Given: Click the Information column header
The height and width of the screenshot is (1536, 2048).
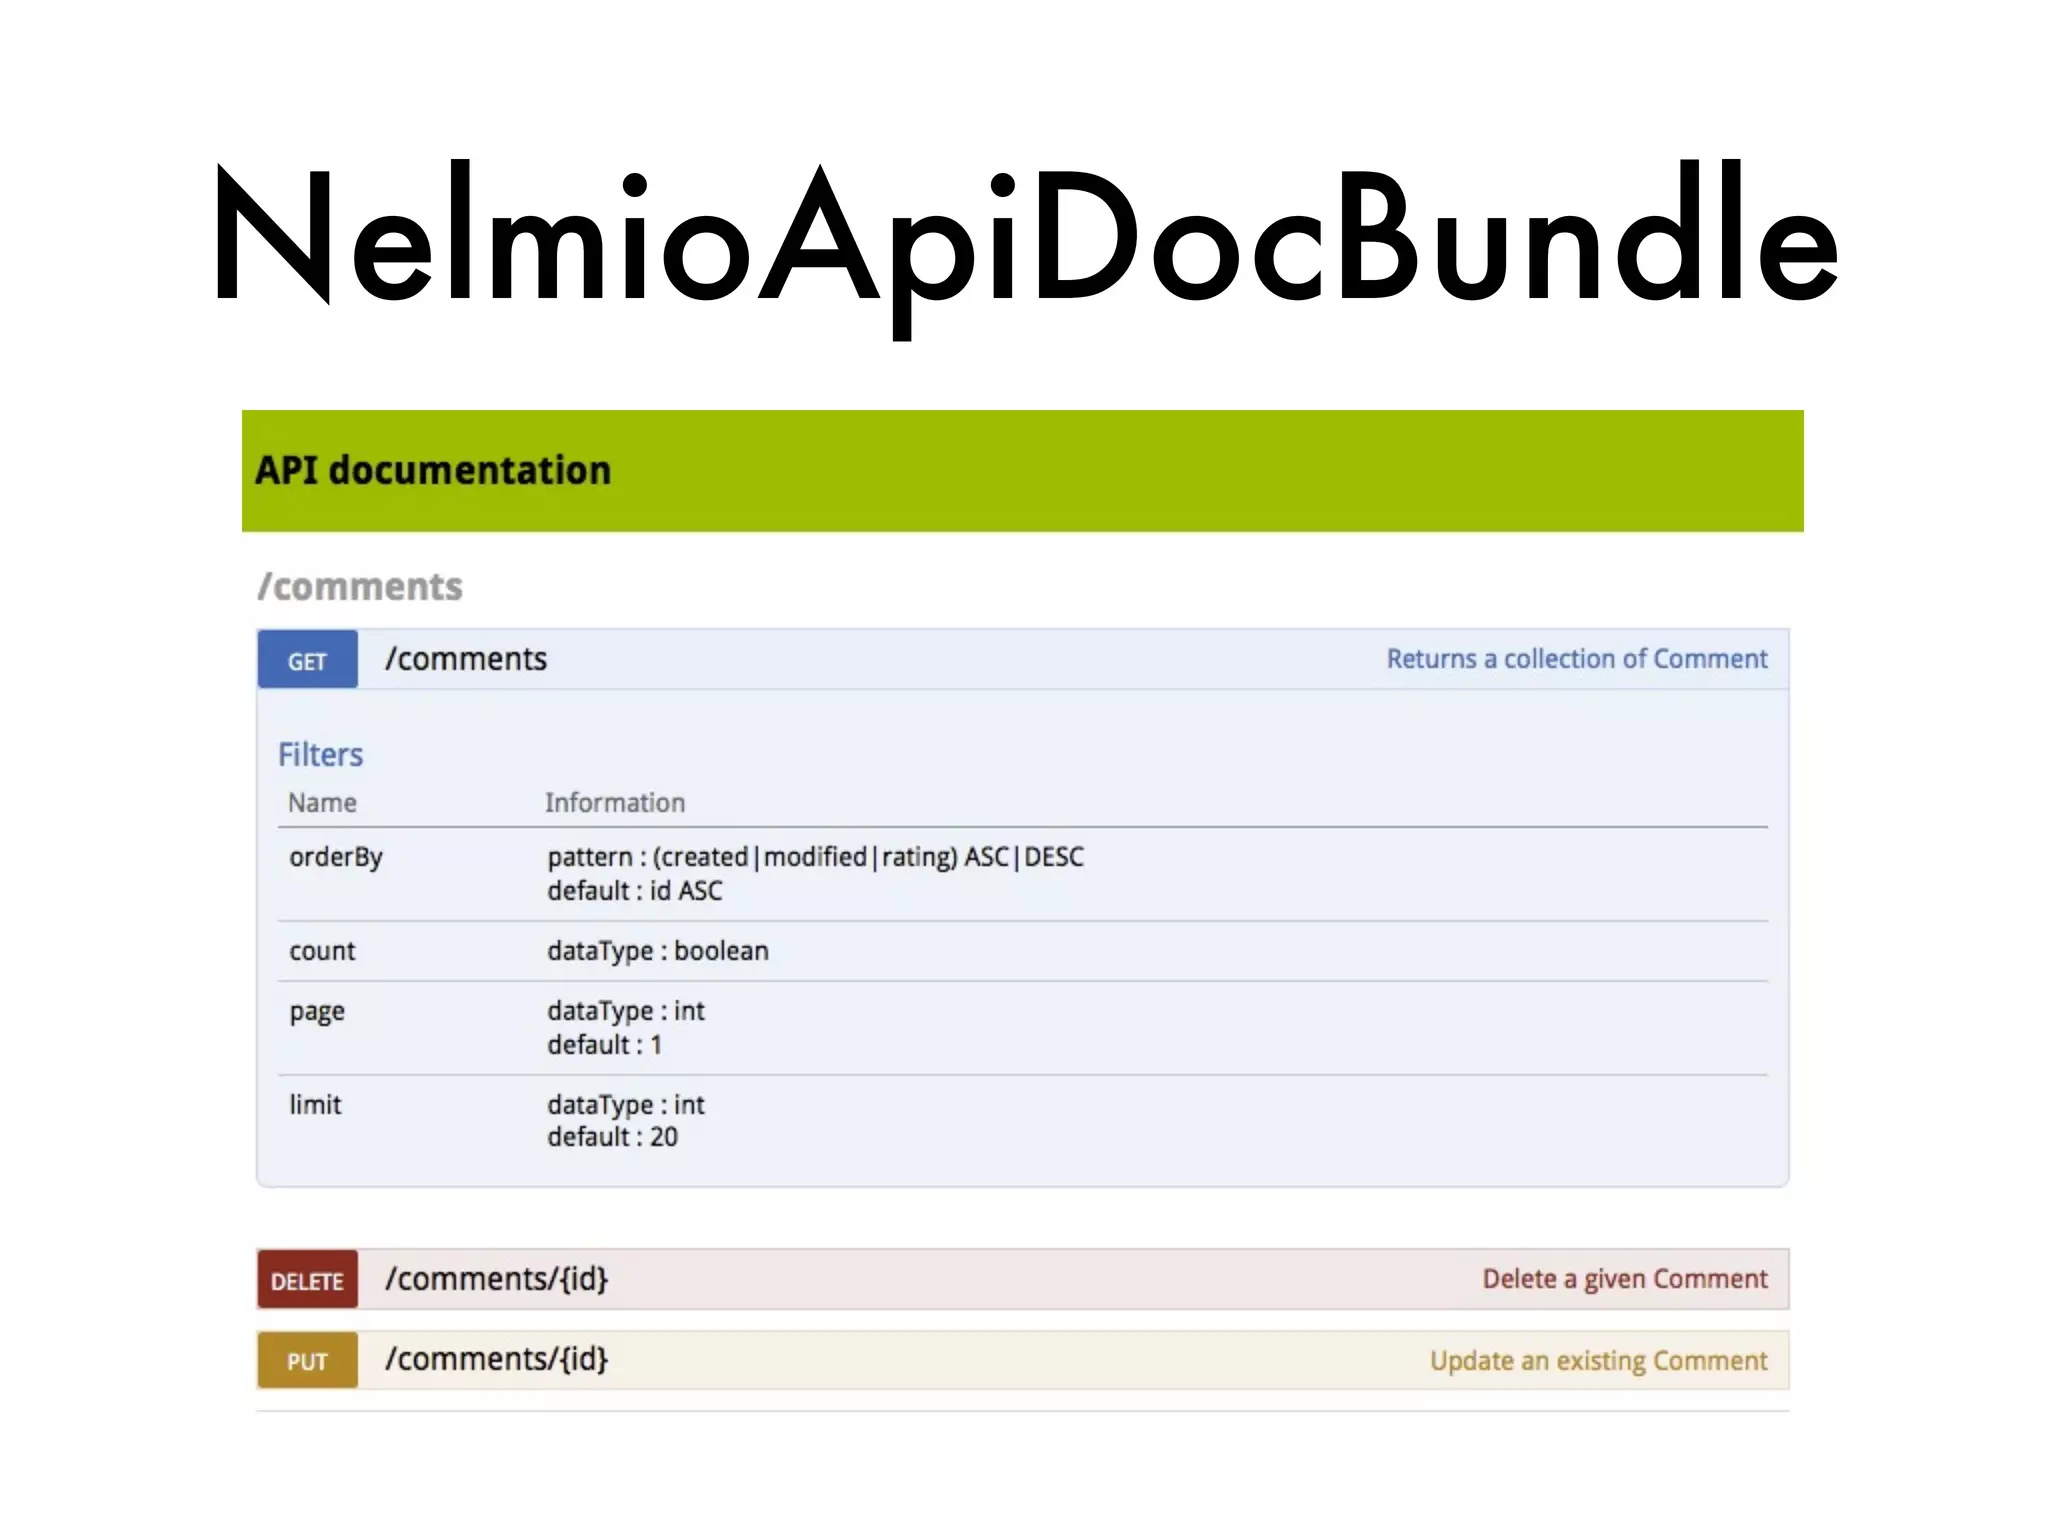Looking at the screenshot, I should click(x=615, y=803).
